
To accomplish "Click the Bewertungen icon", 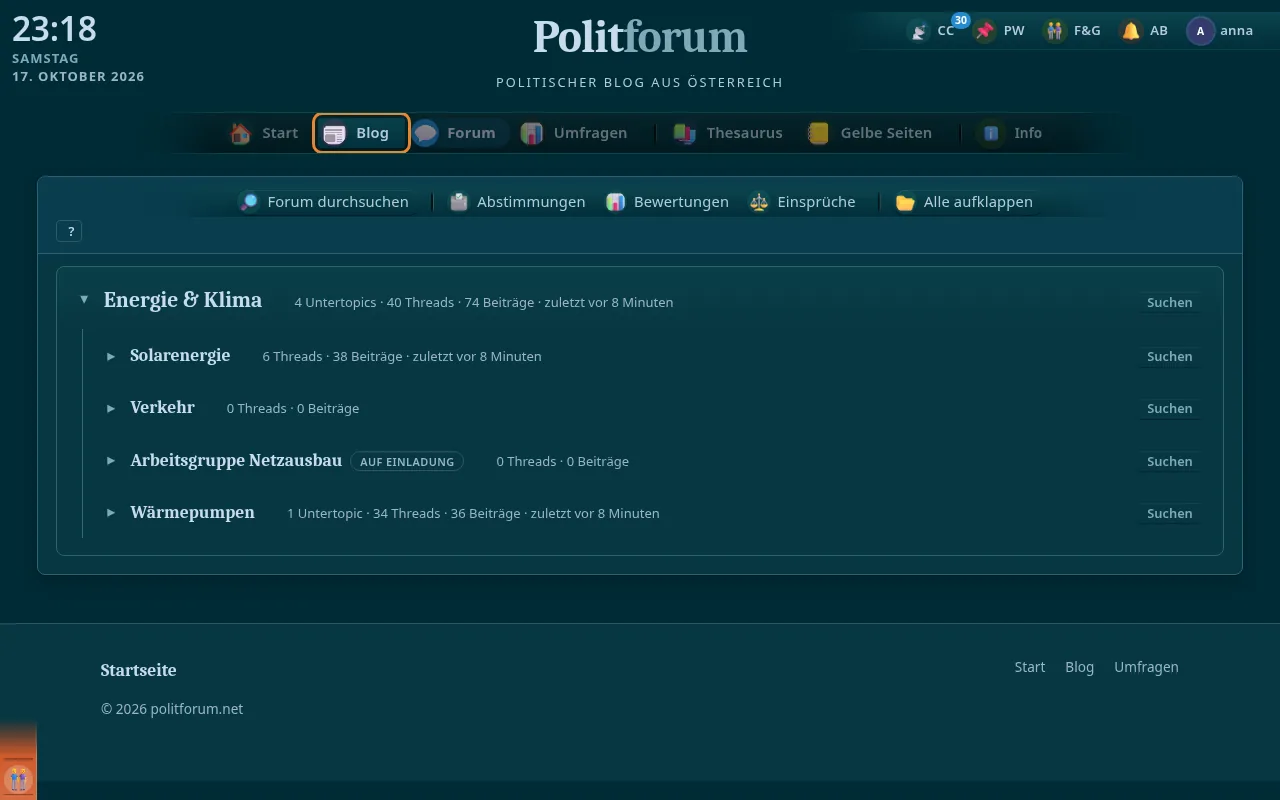I will point(616,202).
